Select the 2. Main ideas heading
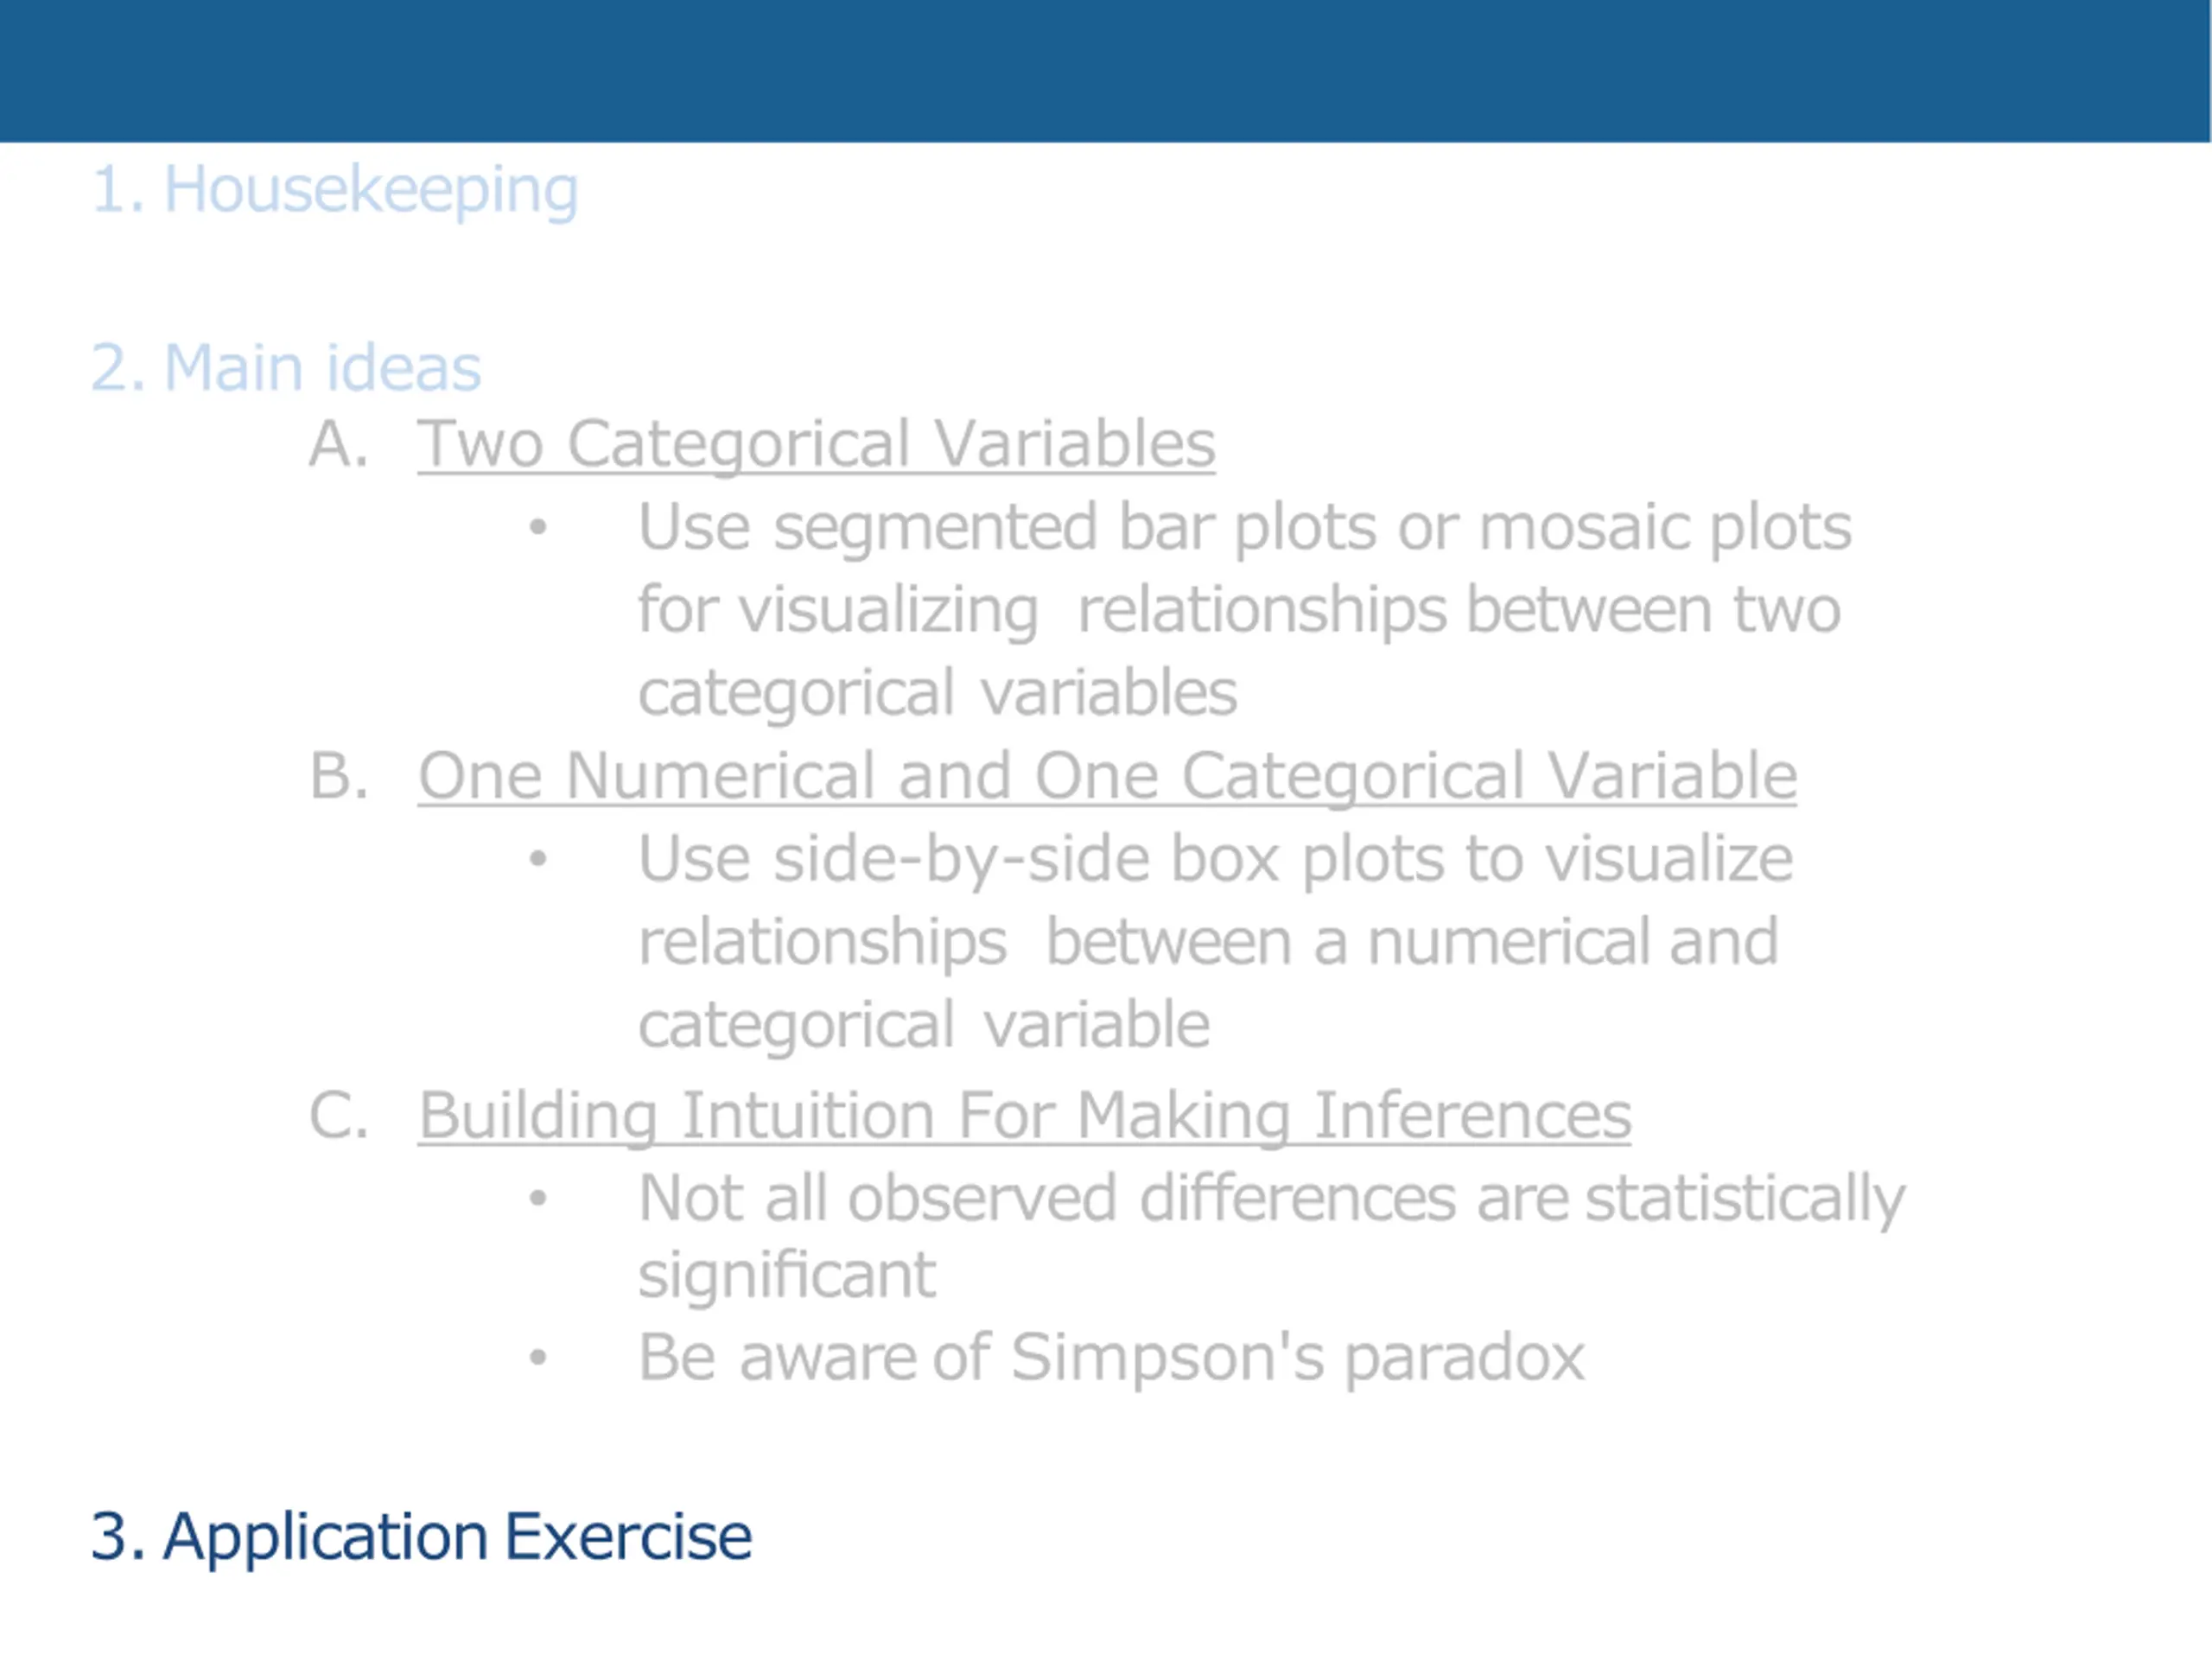 (x=286, y=367)
